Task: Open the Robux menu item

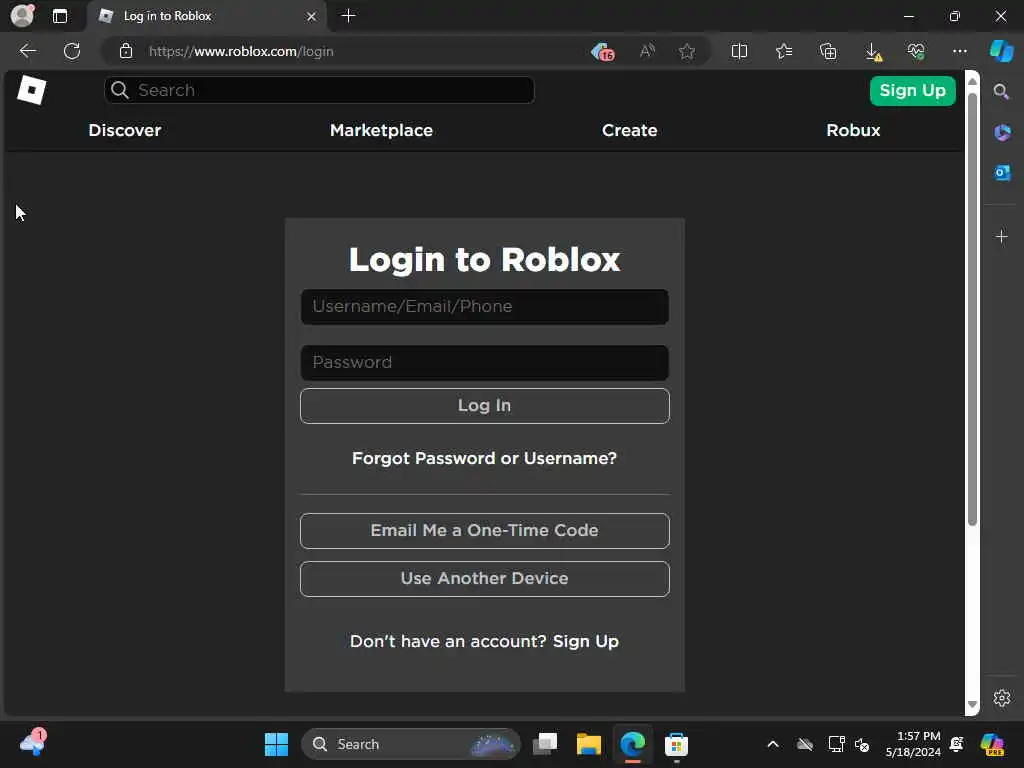Action: (853, 130)
